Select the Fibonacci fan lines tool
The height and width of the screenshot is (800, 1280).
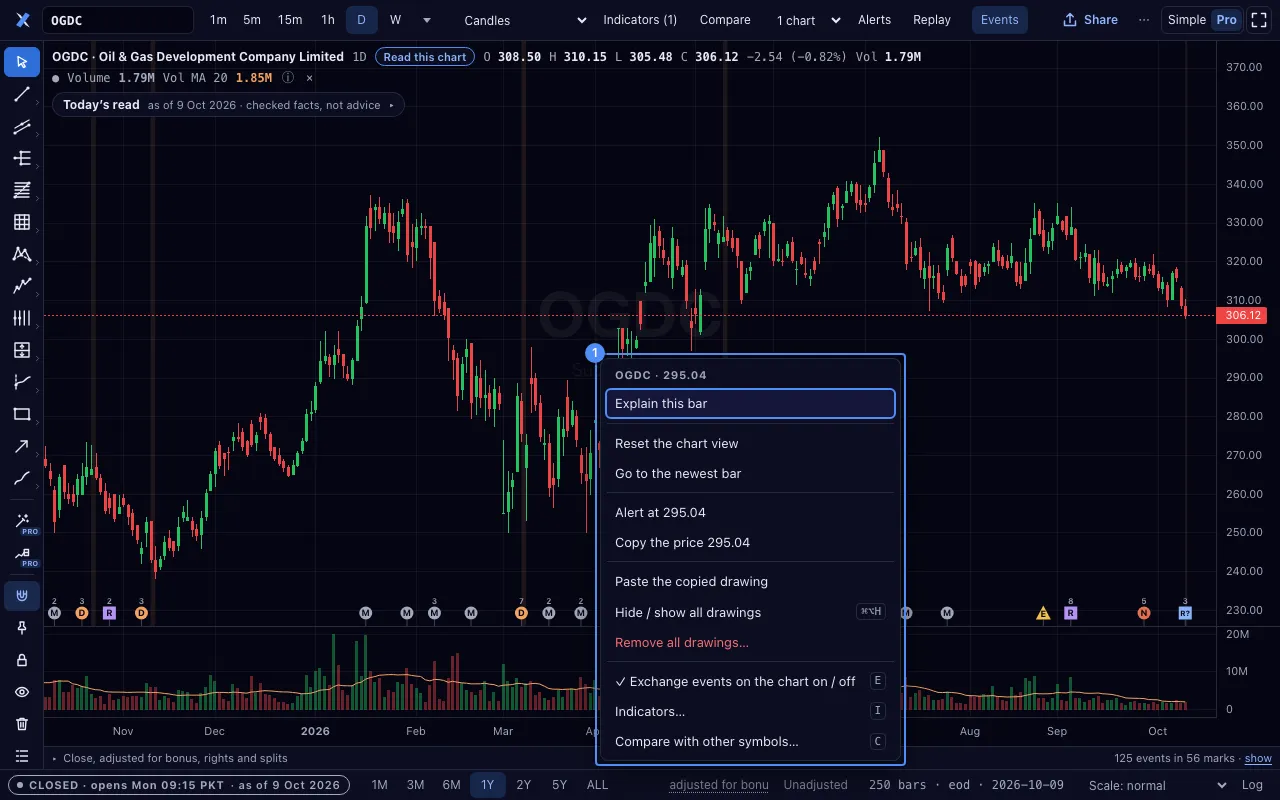coord(22,190)
